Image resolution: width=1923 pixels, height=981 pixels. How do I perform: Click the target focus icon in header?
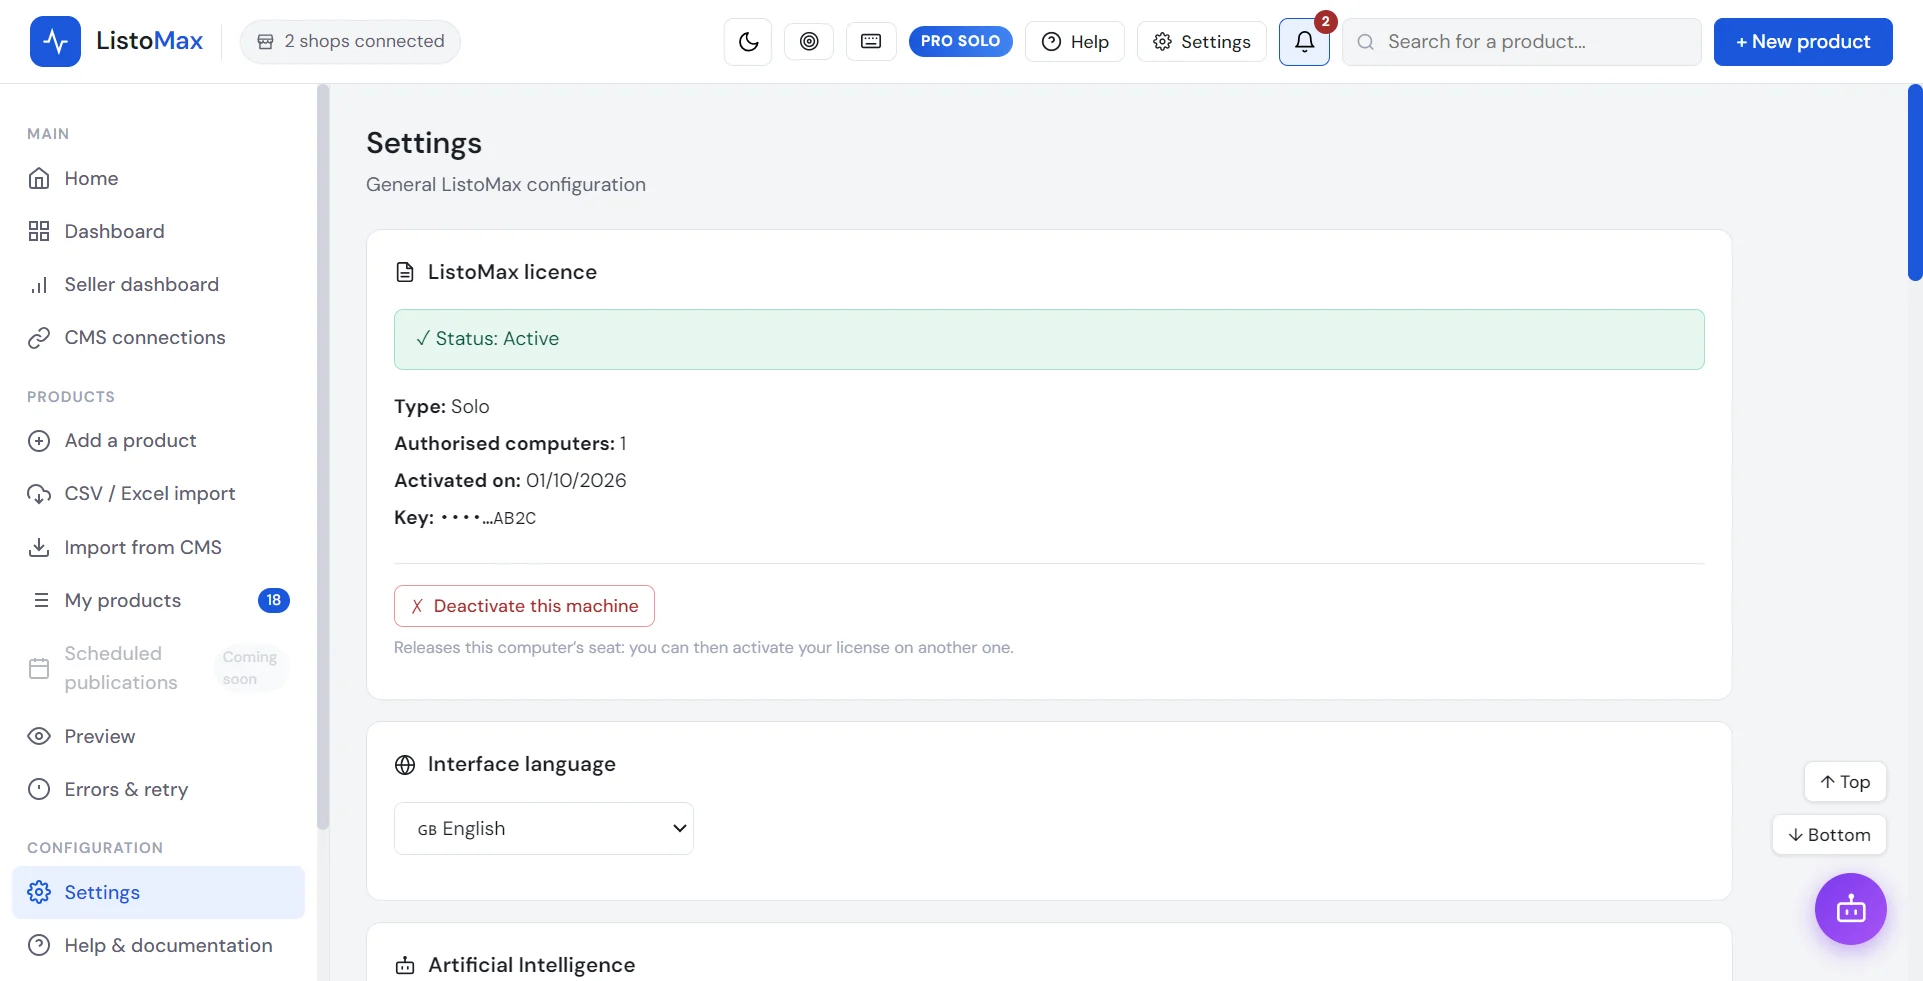coord(809,41)
